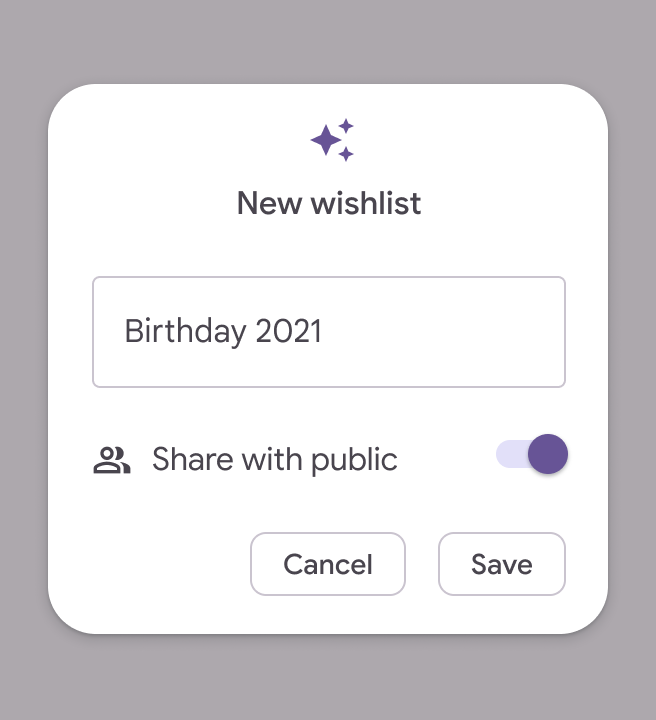This screenshot has height=720, width=656.
Task: Click the dark purple toggle knob
Action: [547, 454]
